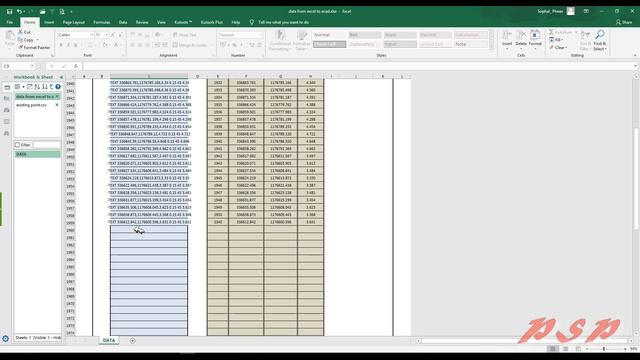Click the formula bar input
This screenshot has height=360, width=640.
pos(358,66)
